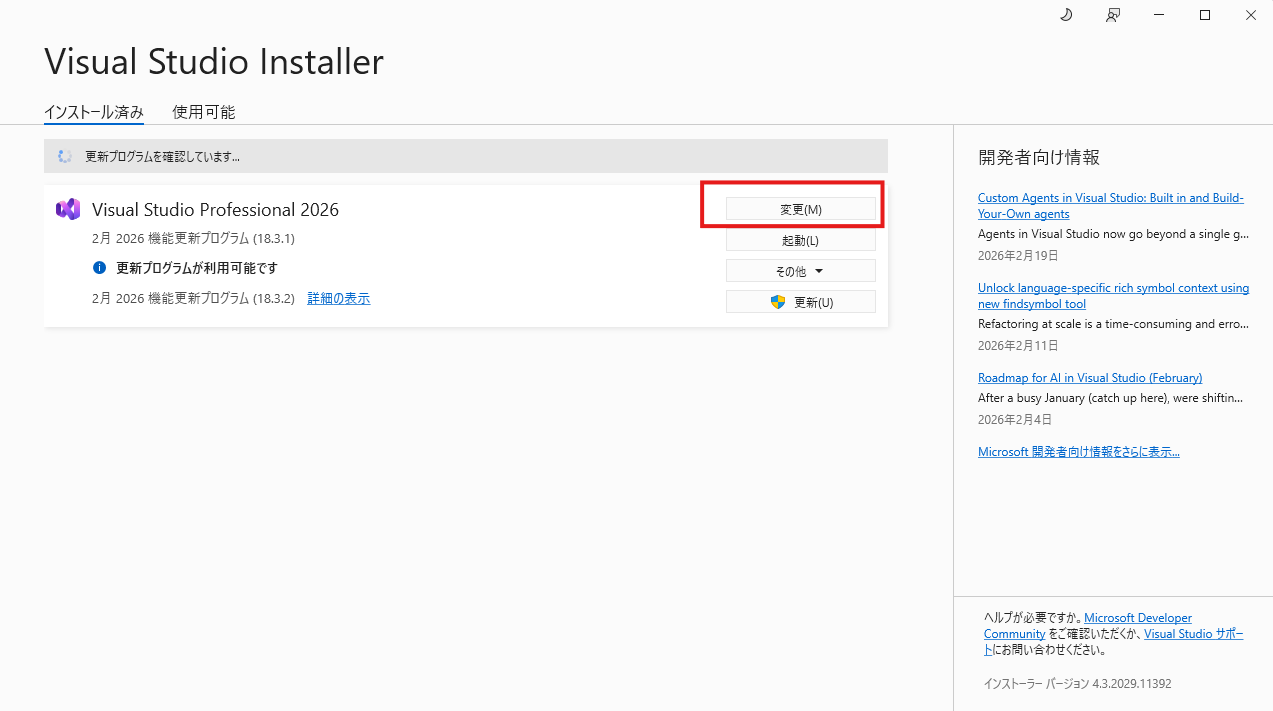Visit the Microsoft Developer Community link
1273x711 pixels.
(1138, 618)
